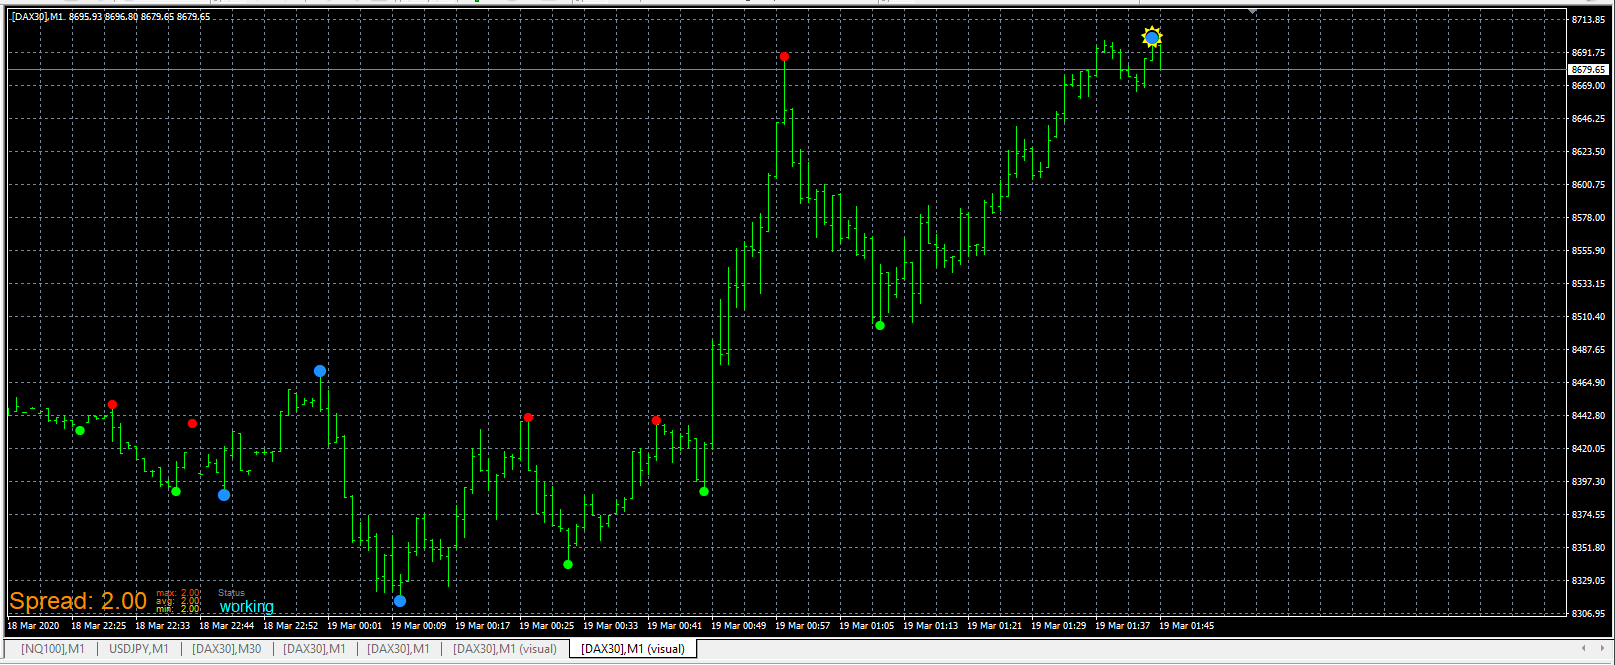Click the '18 Mar 22:33' time axis label
1615x665 pixels.
162,626
